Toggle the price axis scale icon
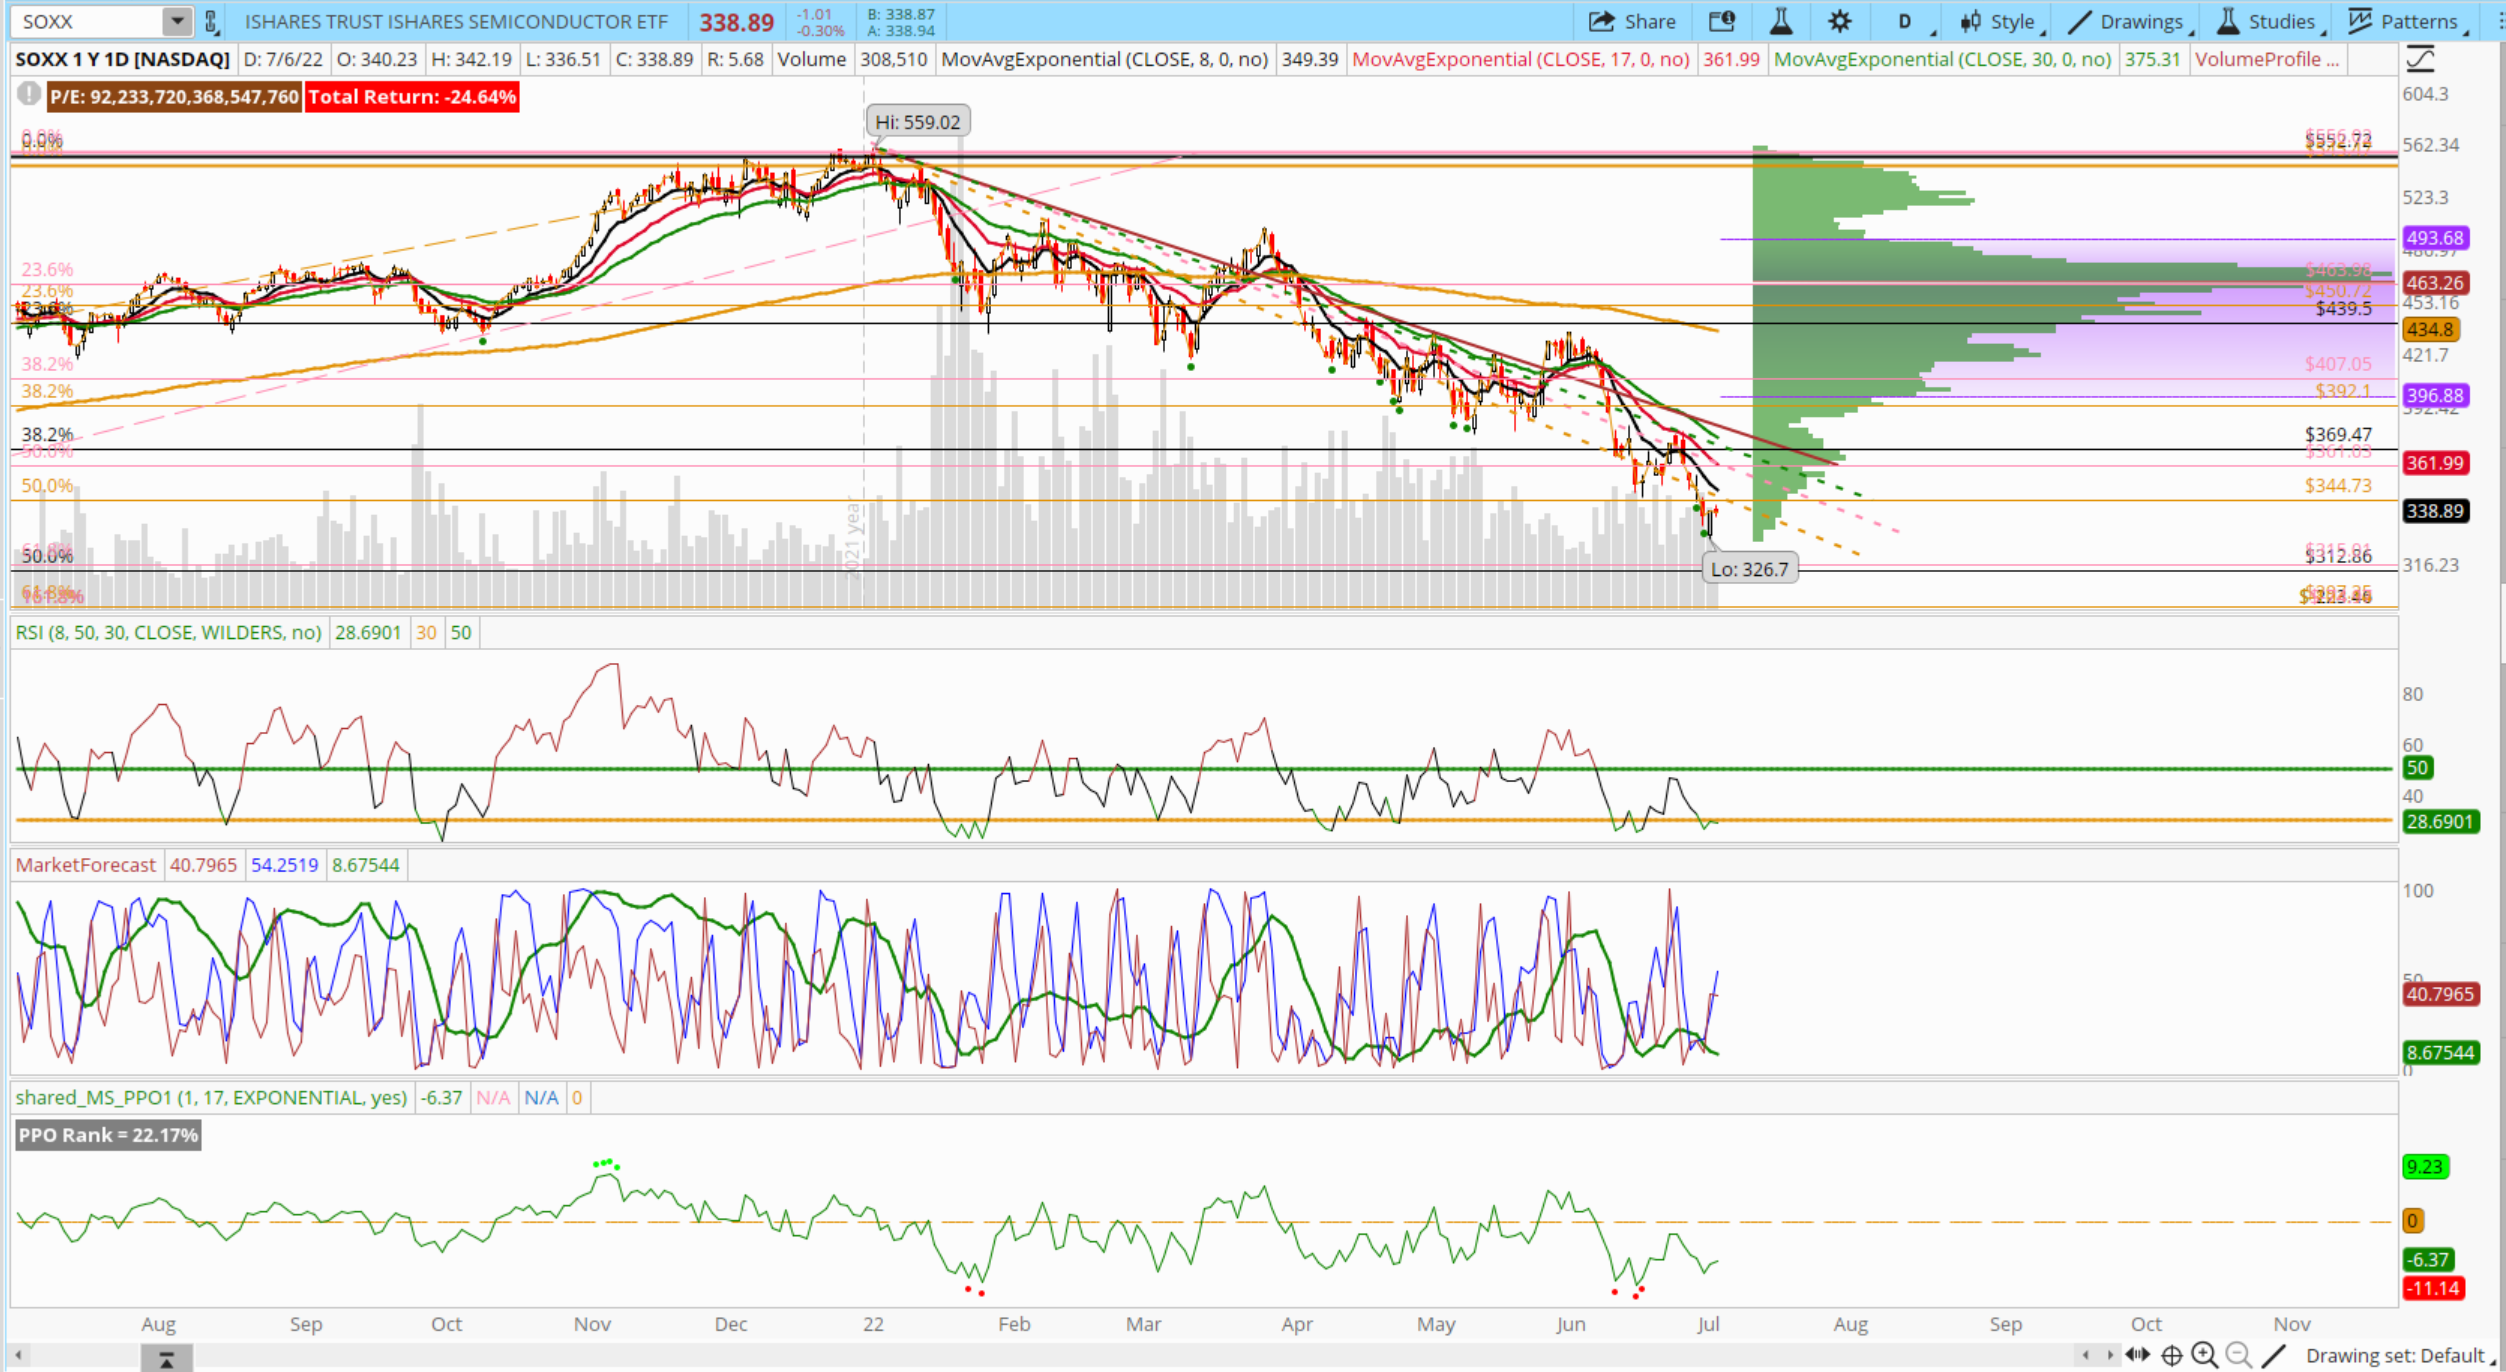This screenshot has width=2506, height=1372. pos(2420,60)
